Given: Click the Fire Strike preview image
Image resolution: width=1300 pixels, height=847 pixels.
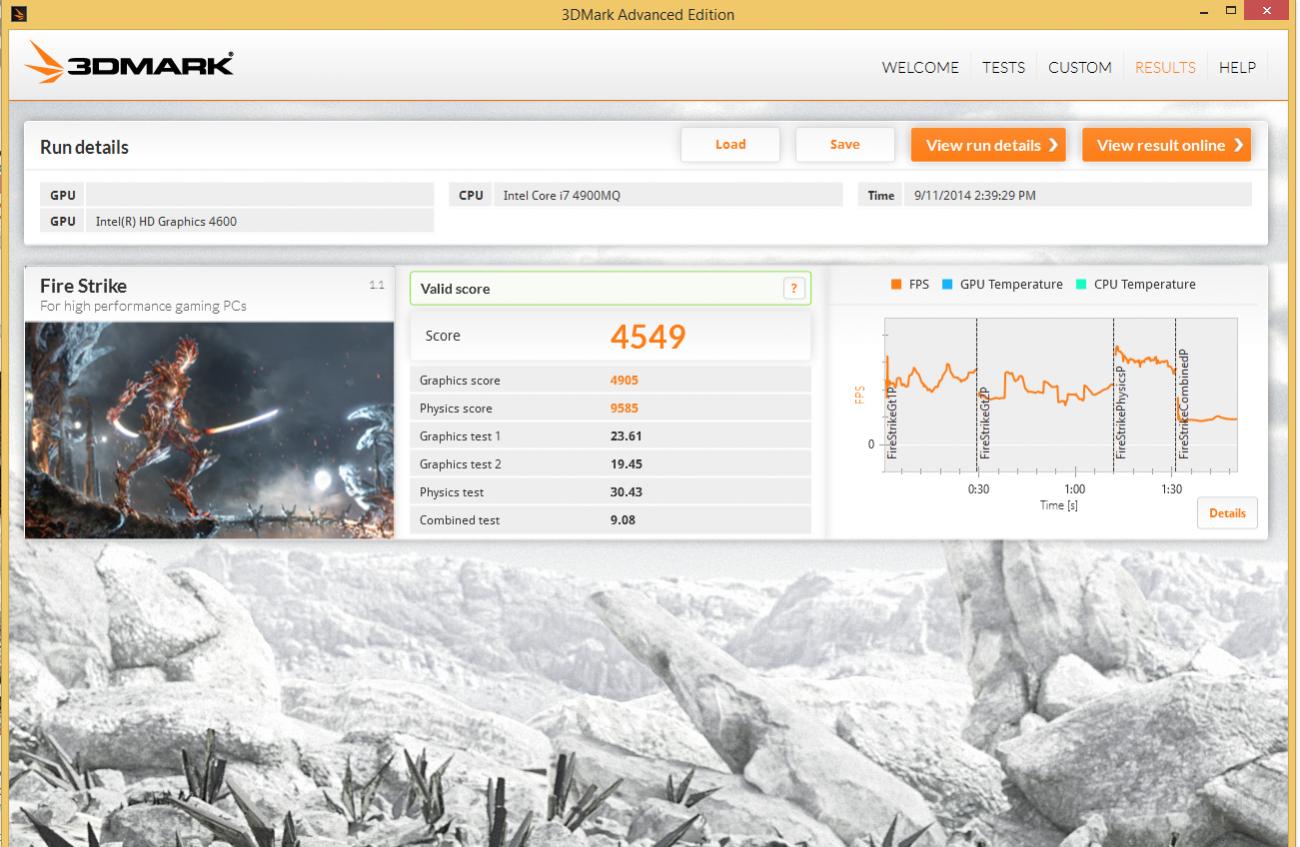Looking at the screenshot, I should pyautogui.click(x=209, y=430).
